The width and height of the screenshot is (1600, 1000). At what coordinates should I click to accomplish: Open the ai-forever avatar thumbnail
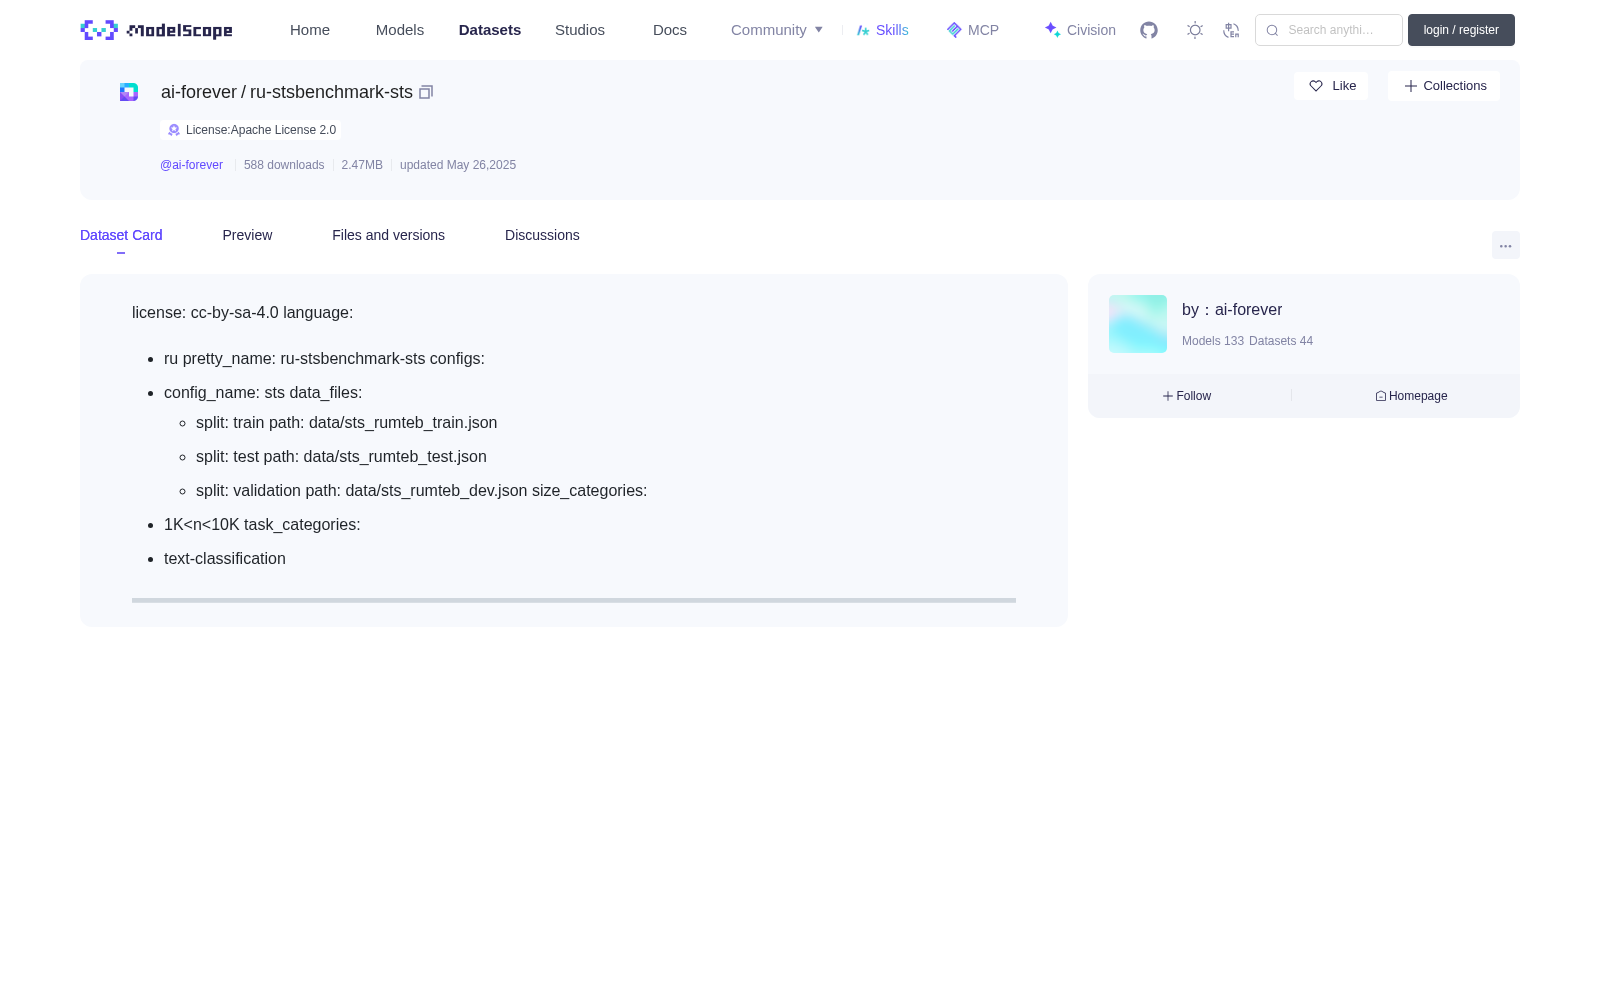tap(1138, 324)
